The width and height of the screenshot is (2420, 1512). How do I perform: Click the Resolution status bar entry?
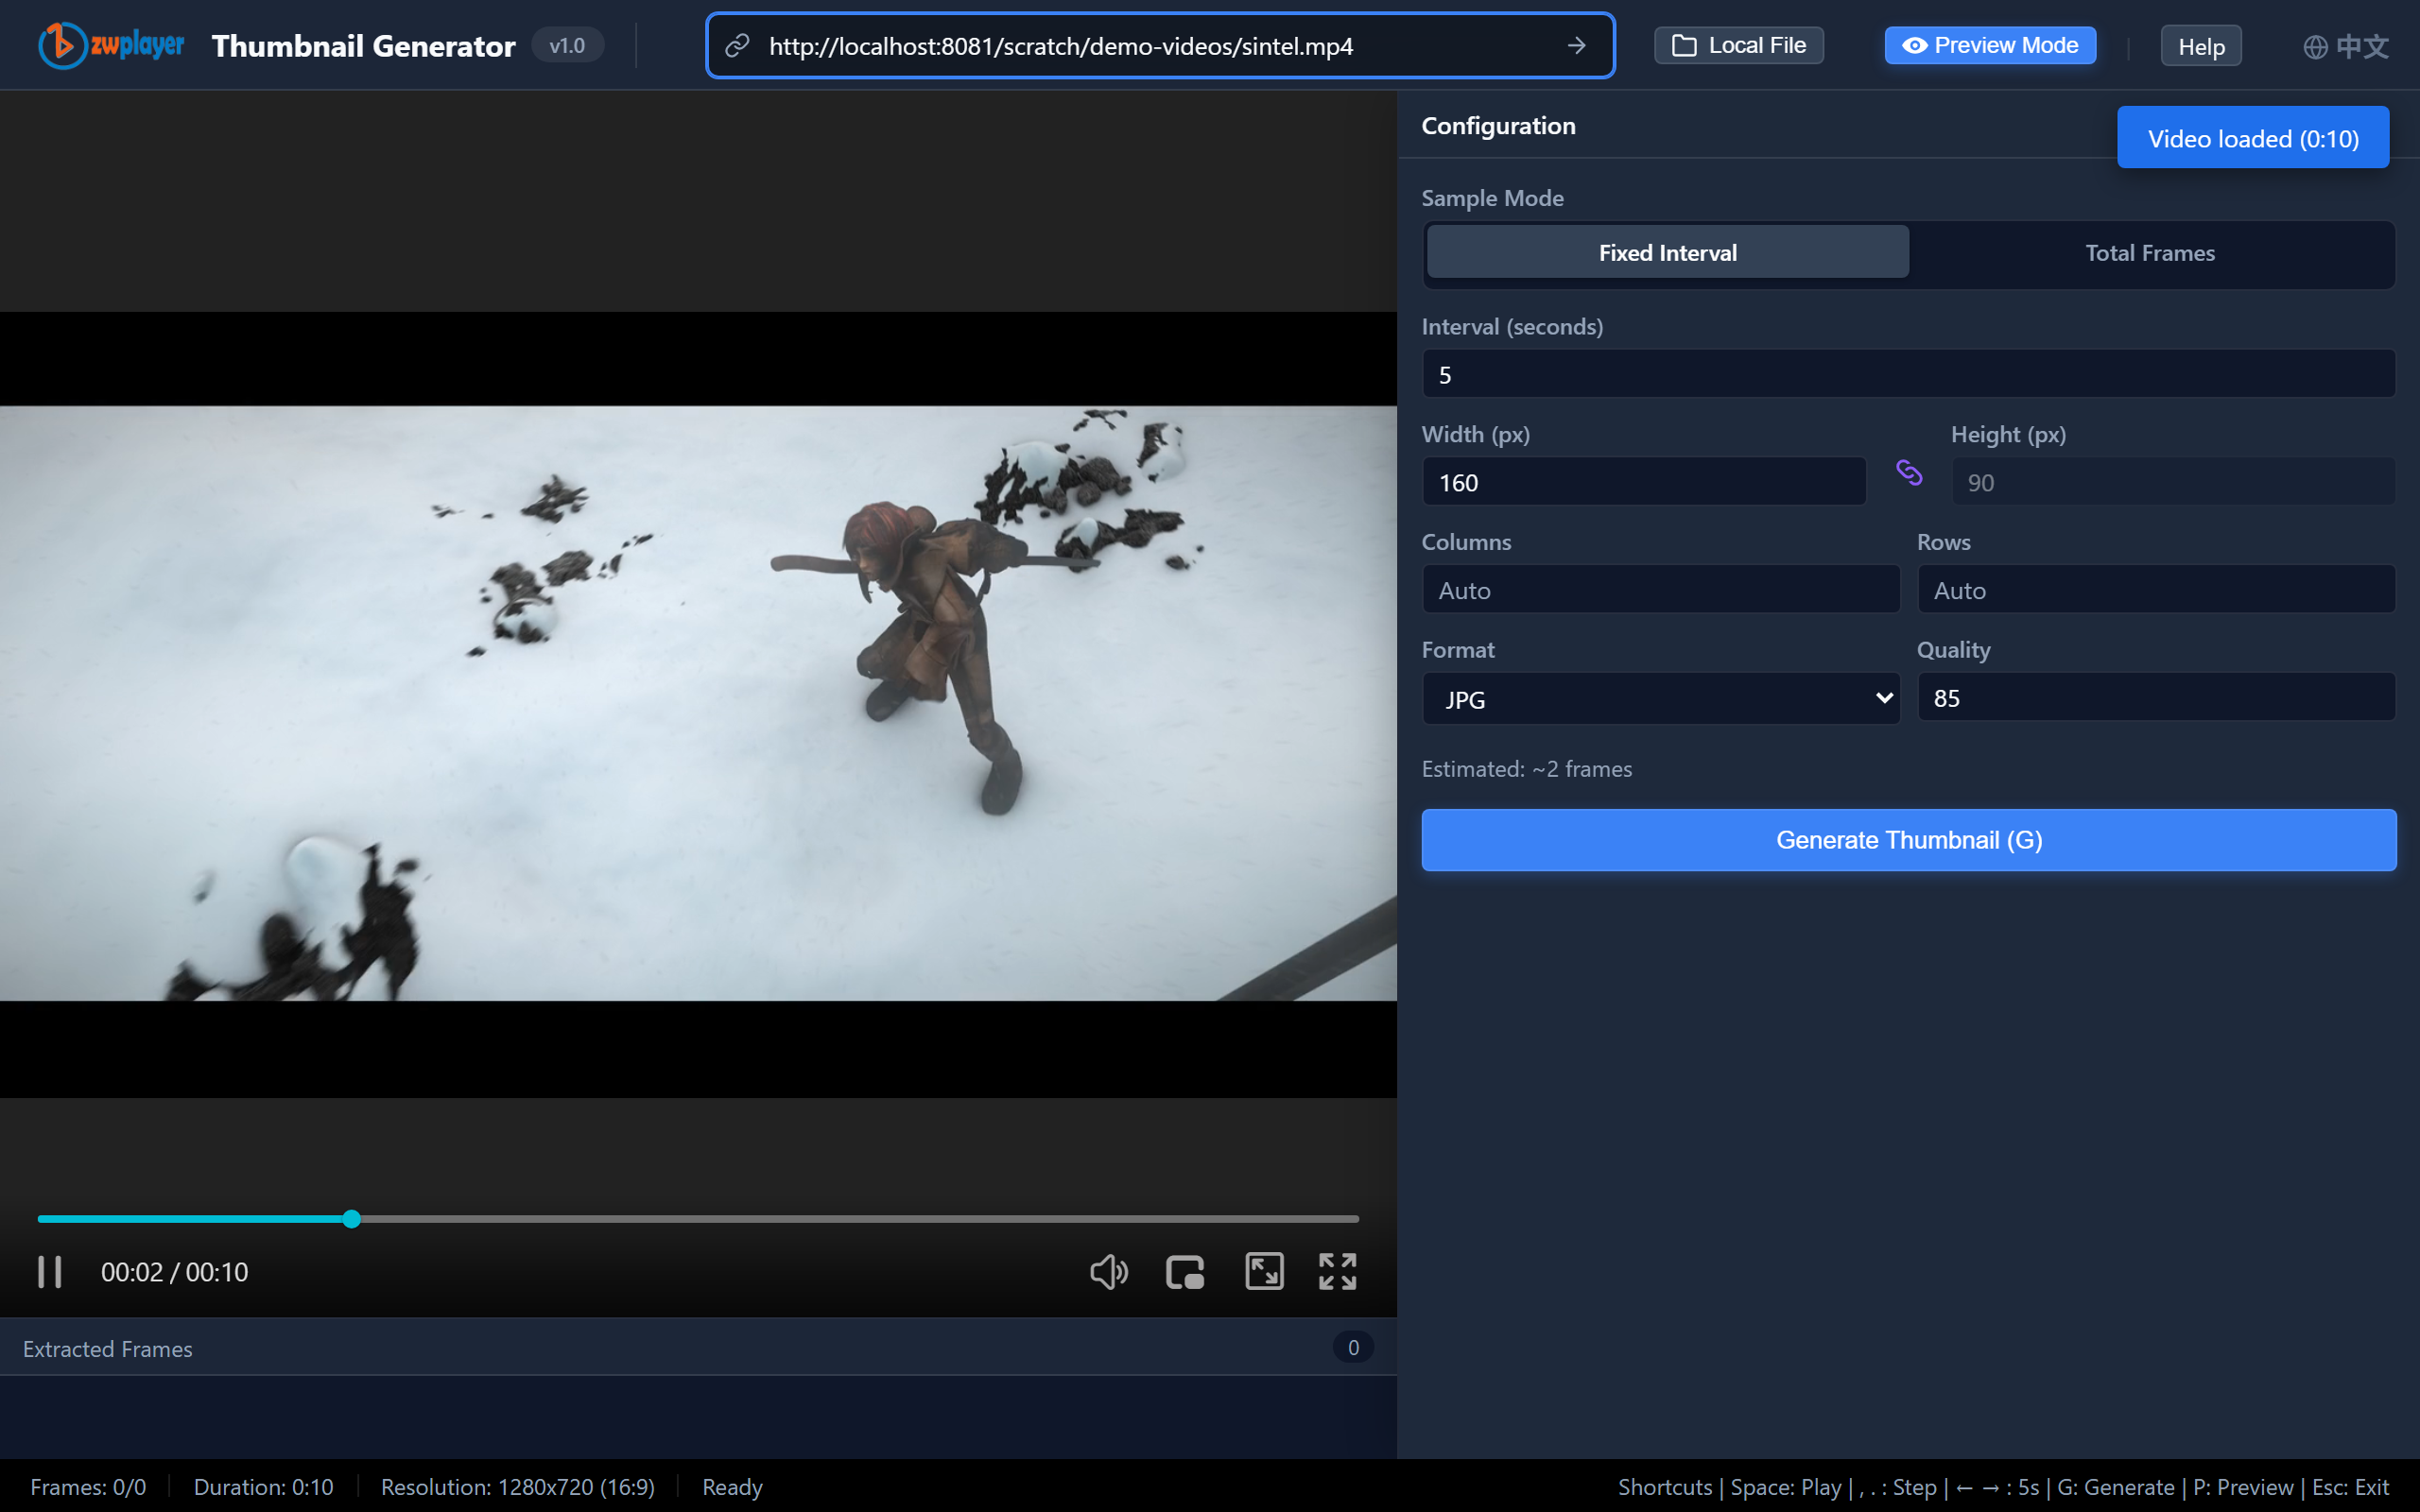pos(517,1487)
